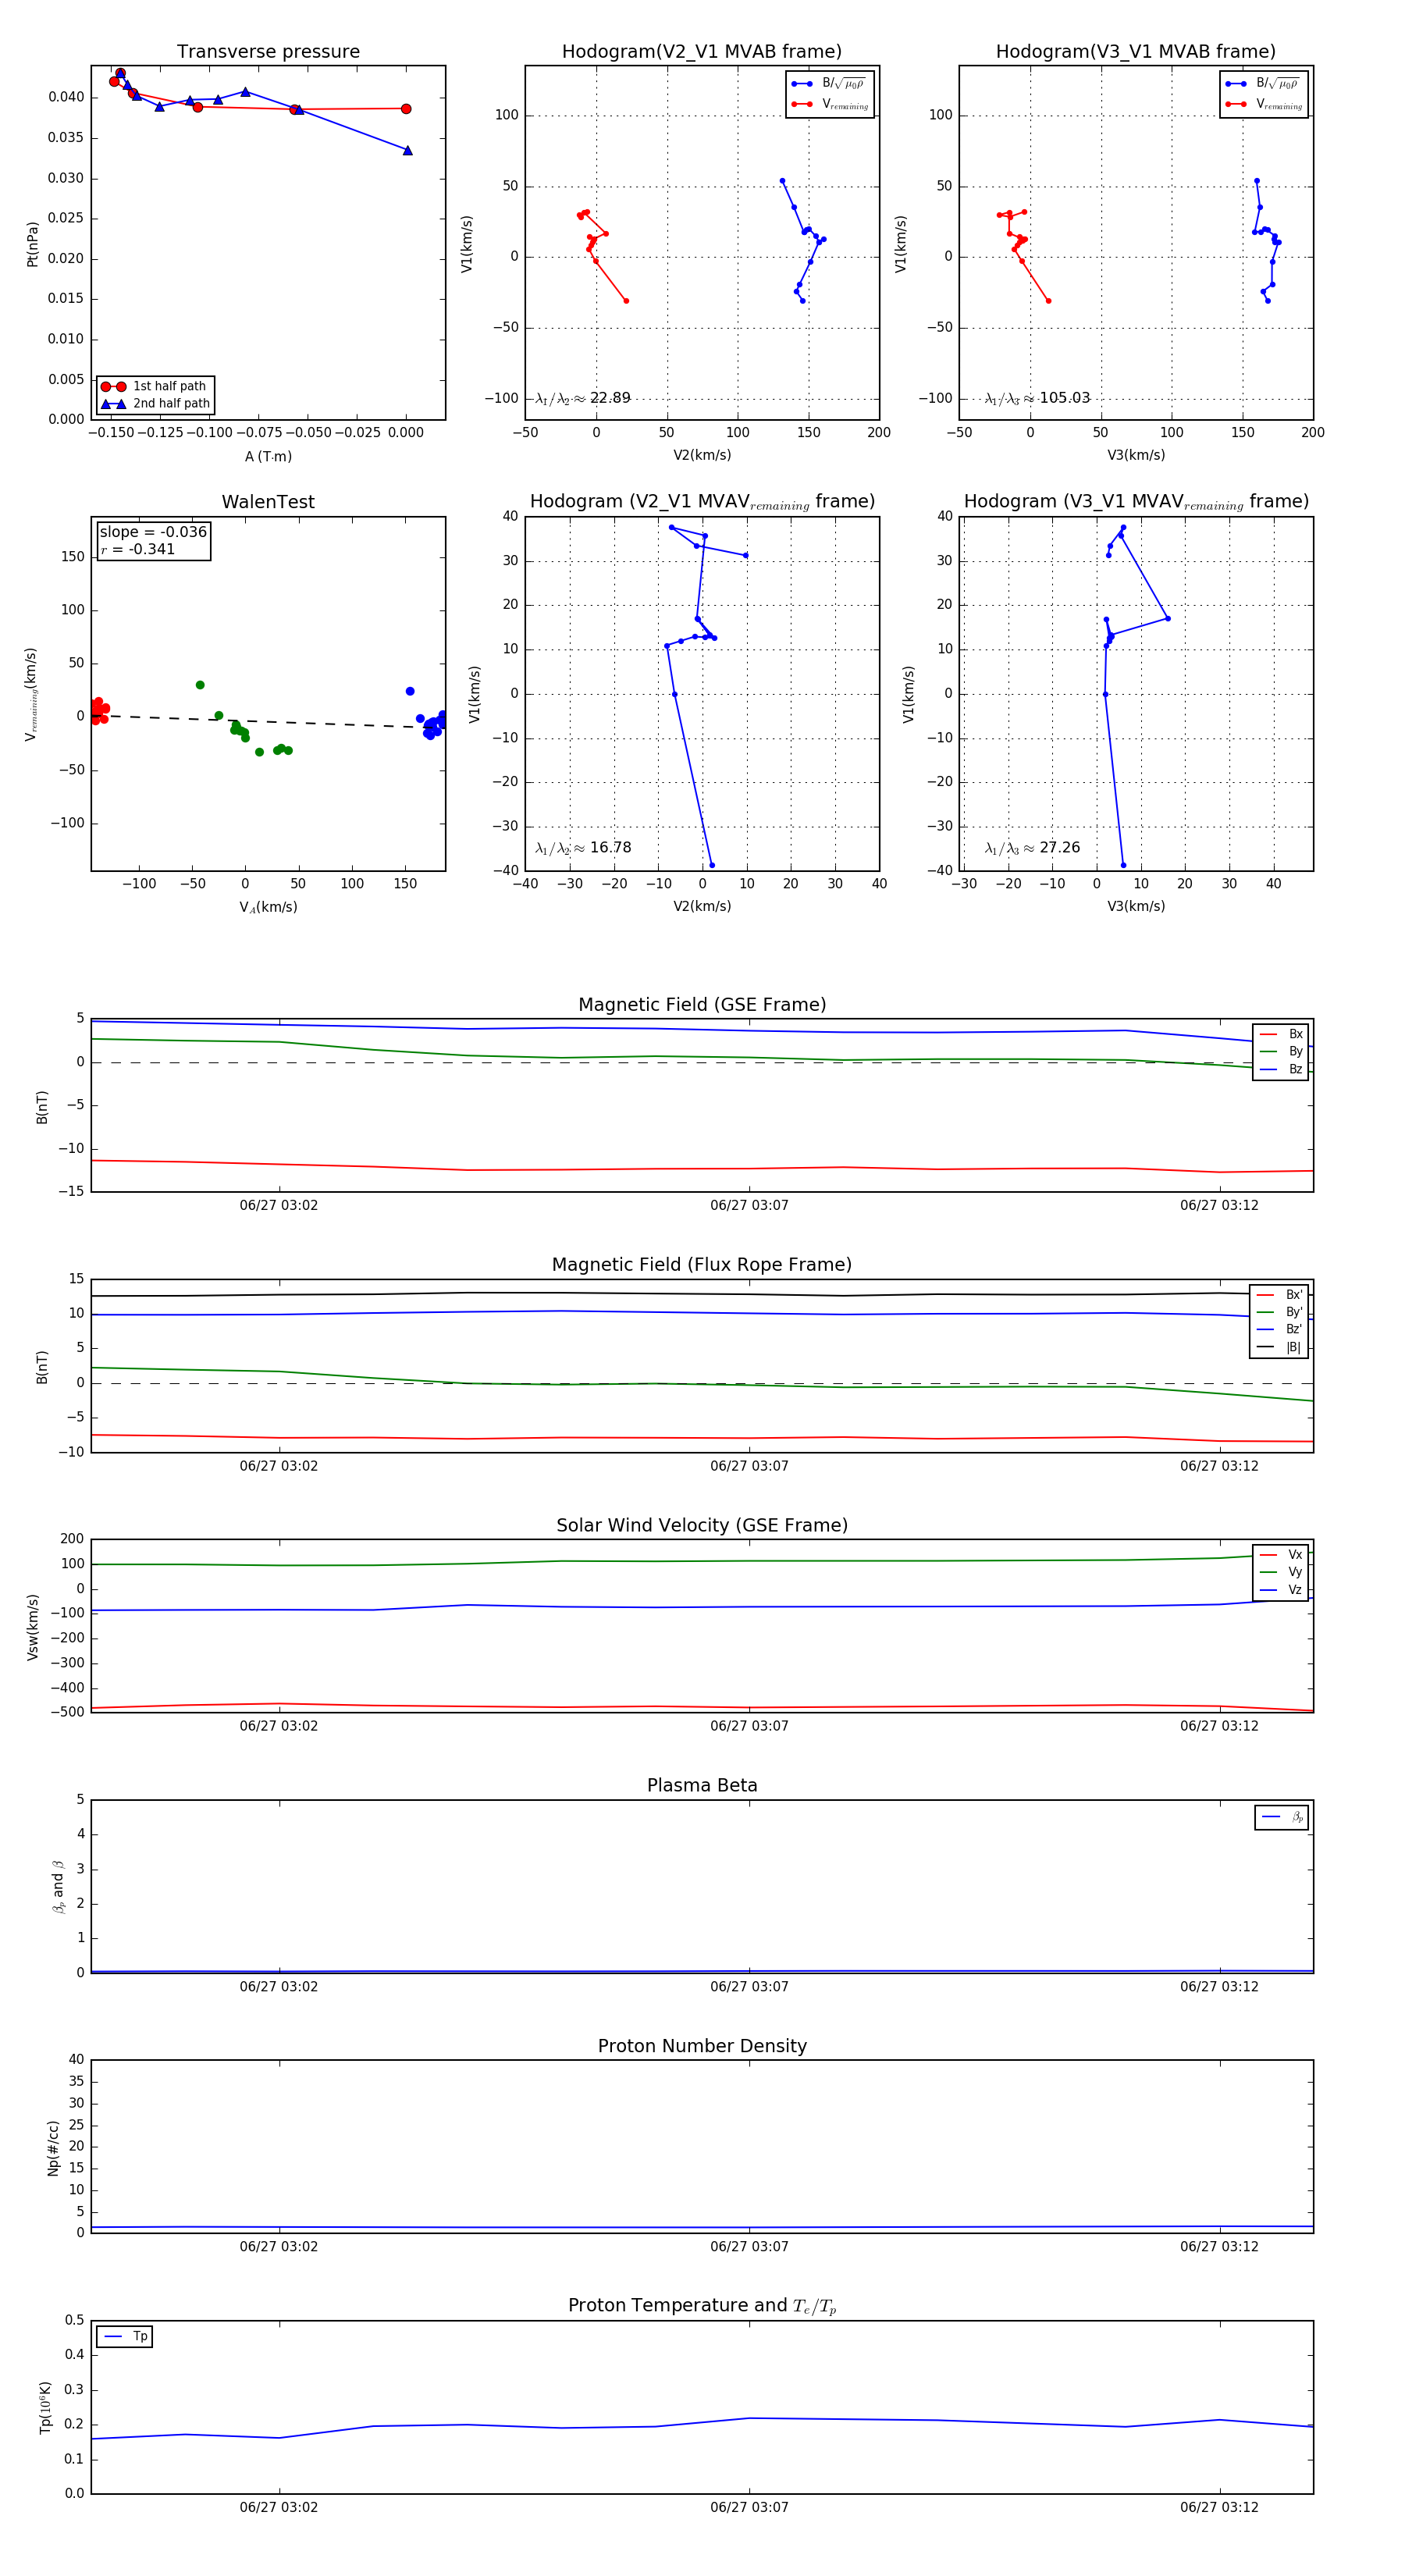Click the eigenvalue ratio text "105.03"

coord(1064,398)
